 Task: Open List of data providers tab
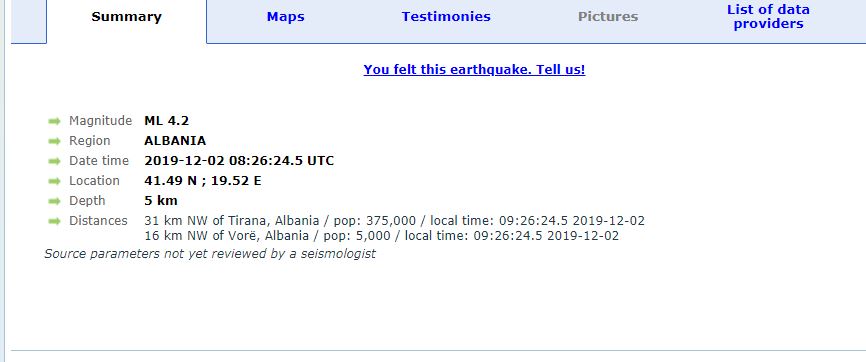point(768,17)
